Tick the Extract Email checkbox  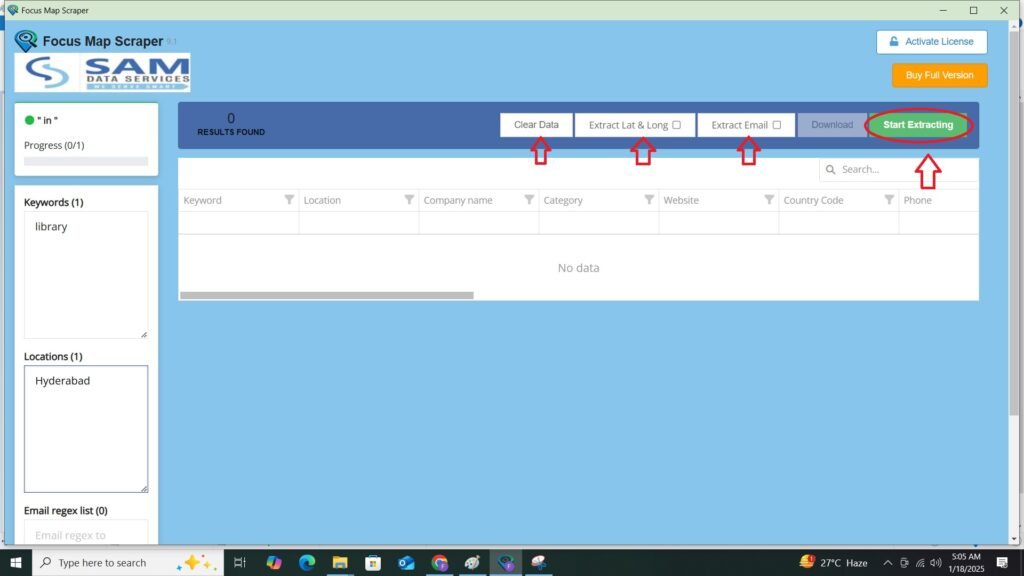click(x=777, y=125)
